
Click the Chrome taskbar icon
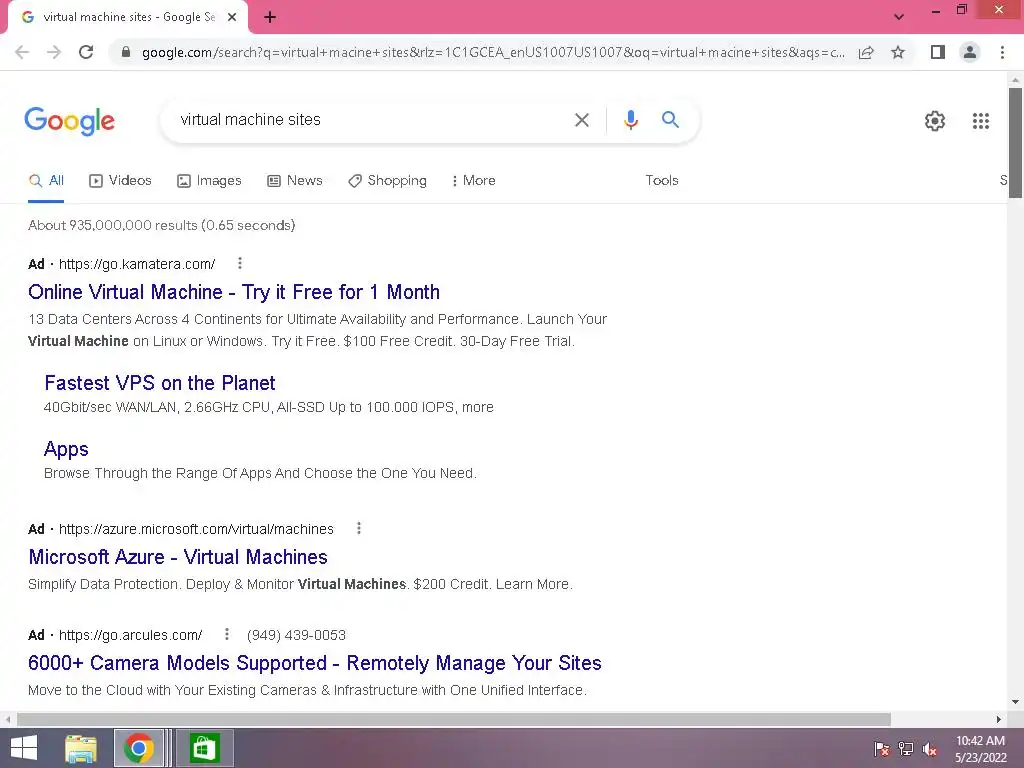[x=139, y=748]
